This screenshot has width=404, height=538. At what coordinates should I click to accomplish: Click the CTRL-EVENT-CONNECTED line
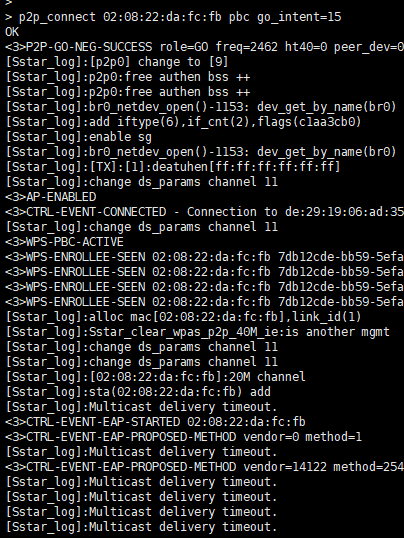205,212
